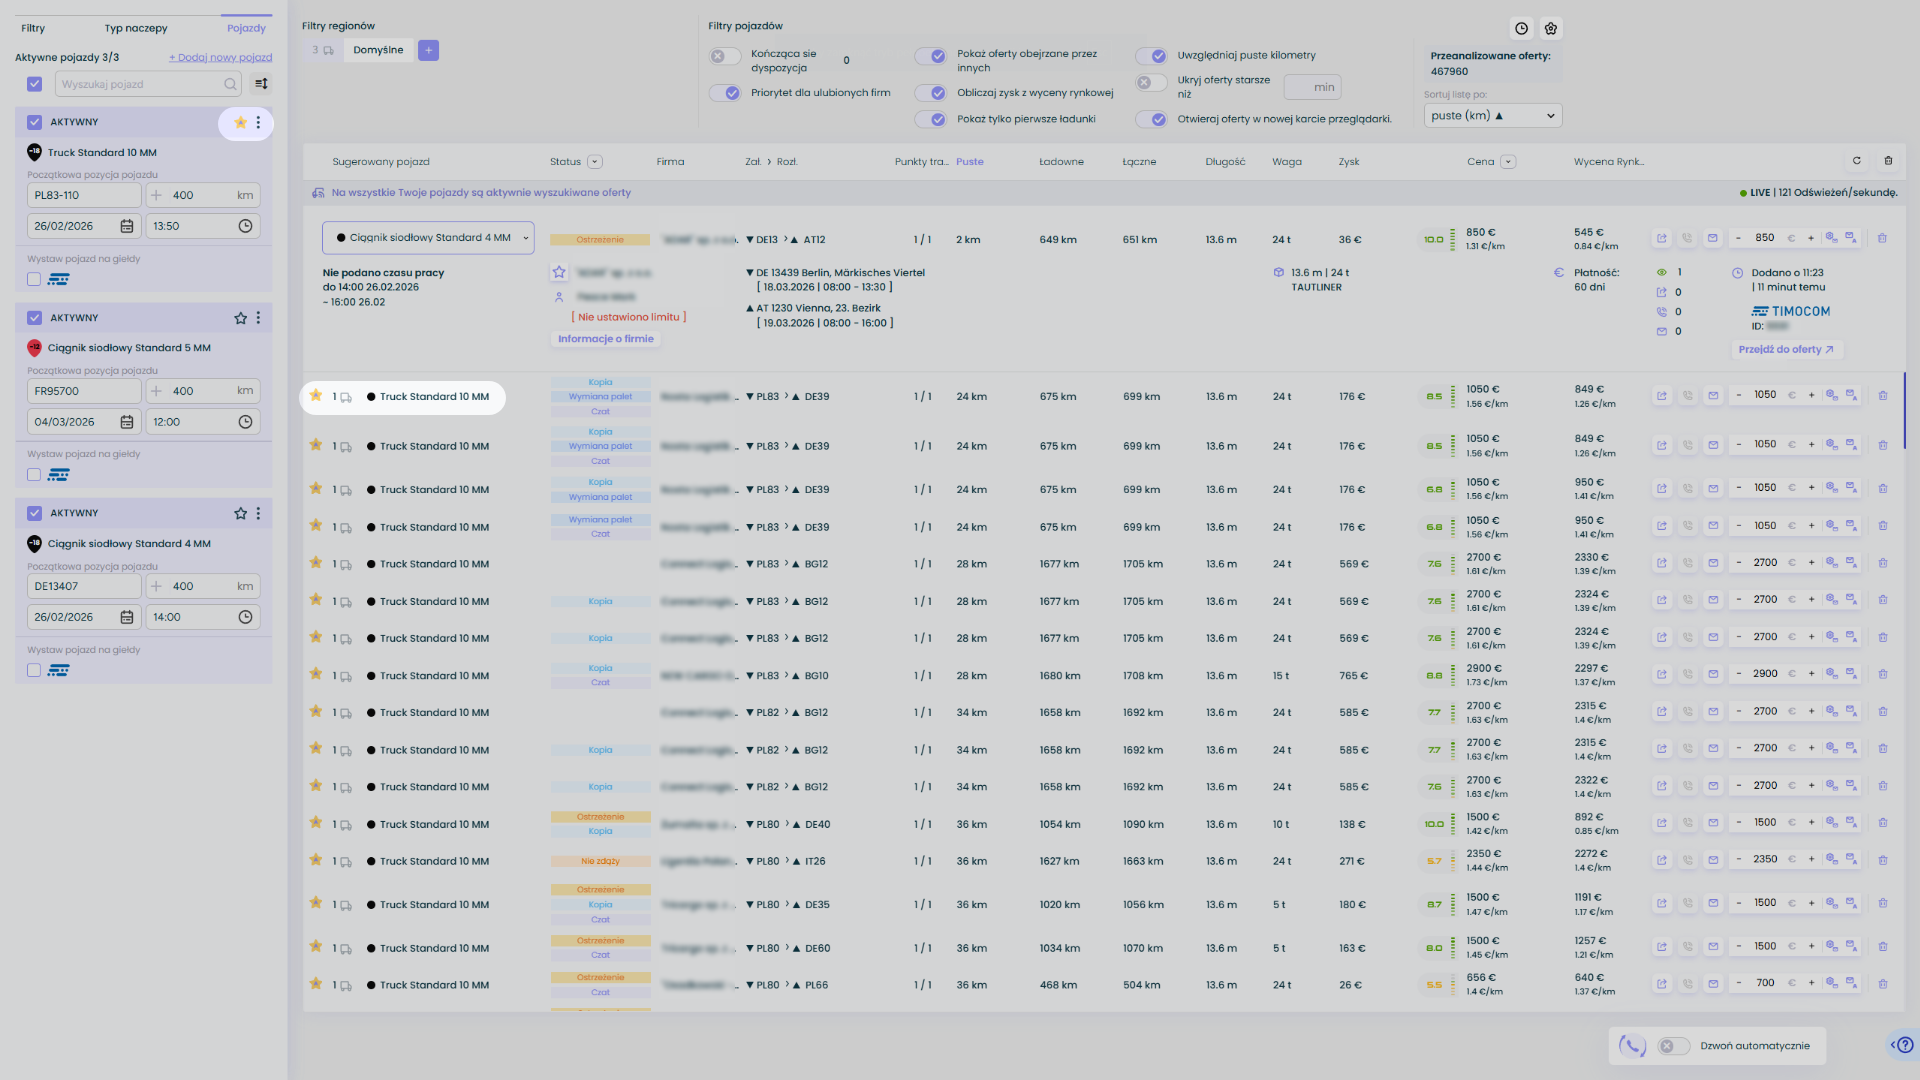Viewport: 1920px width, 1080px height.
Task: Click the history clock icon at top right
Action: pos(1521,29)
